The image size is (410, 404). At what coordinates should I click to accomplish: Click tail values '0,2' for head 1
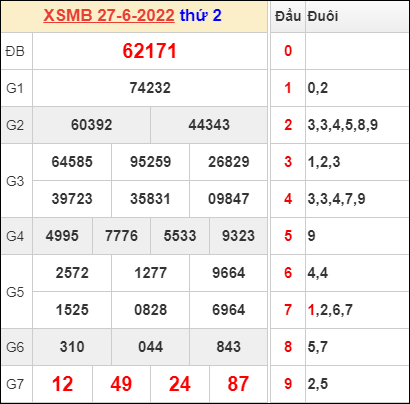coord(318,88)
